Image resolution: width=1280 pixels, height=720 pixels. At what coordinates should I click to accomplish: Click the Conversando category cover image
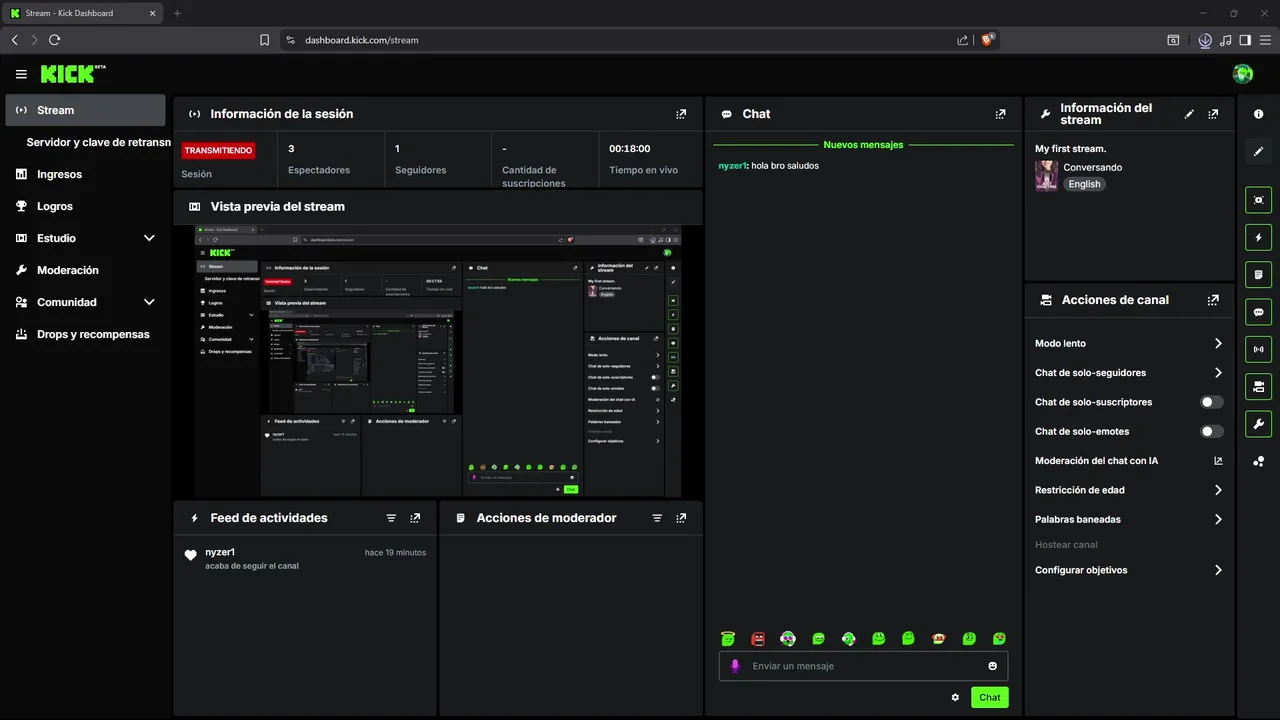(x=1046, y=175)
